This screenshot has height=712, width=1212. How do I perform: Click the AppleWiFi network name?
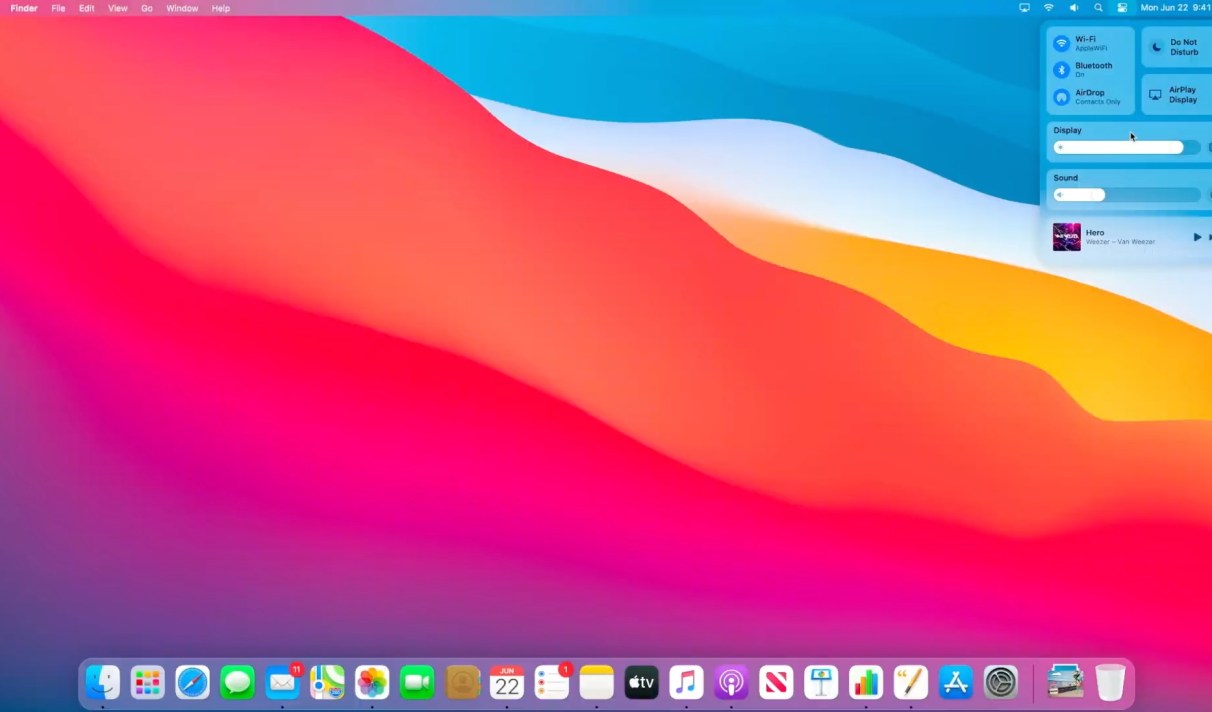pyautogui.click(x=1091, y=48)
